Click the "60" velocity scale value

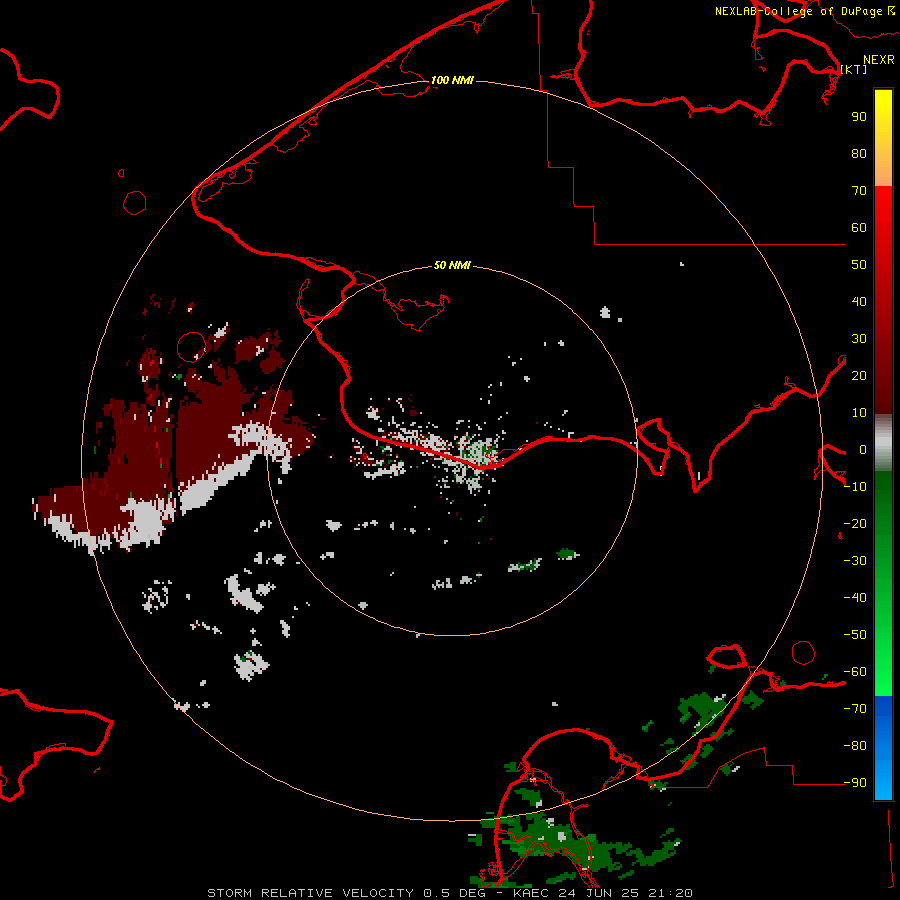click(859, 228)
